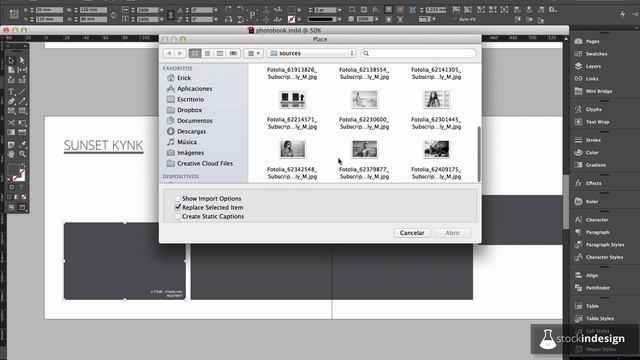Viewport: 640px width, 360px height.
Task: Choose the Scissors tool
Action: 11,122
